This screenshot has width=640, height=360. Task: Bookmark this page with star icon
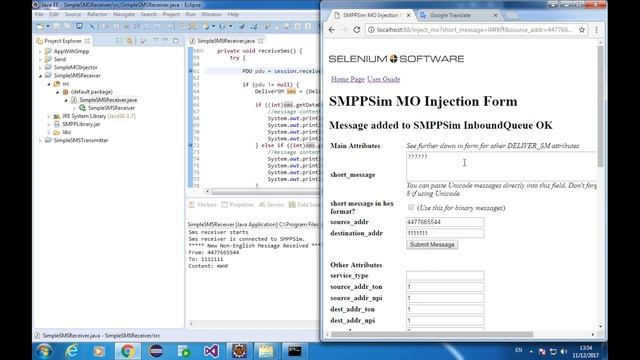click(582, 30)
